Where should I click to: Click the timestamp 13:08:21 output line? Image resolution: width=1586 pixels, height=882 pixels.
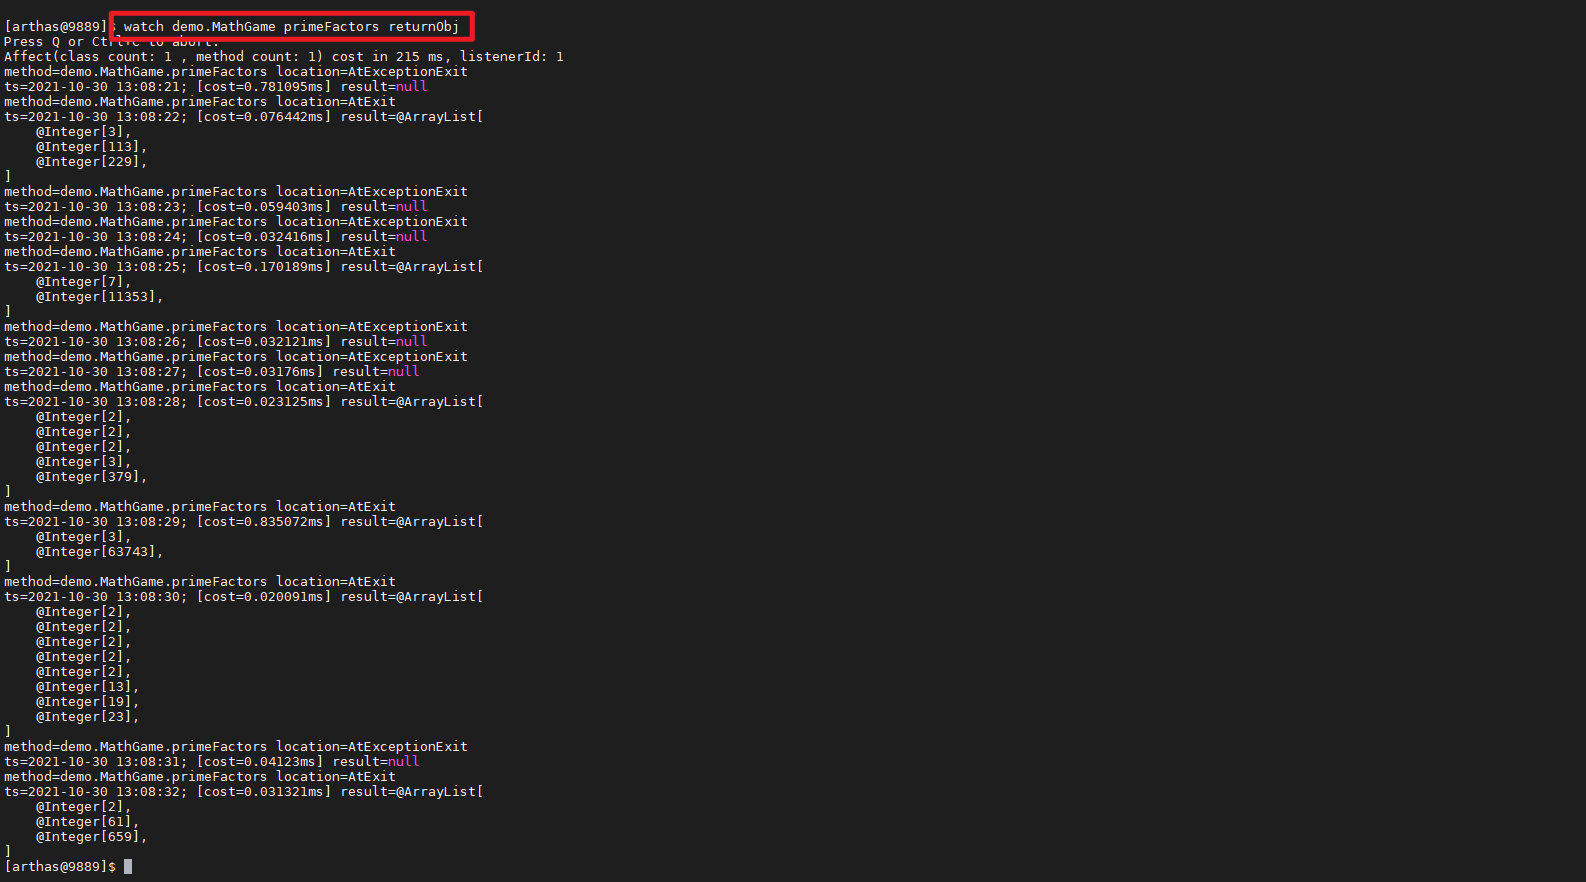[x=216, y=87]
